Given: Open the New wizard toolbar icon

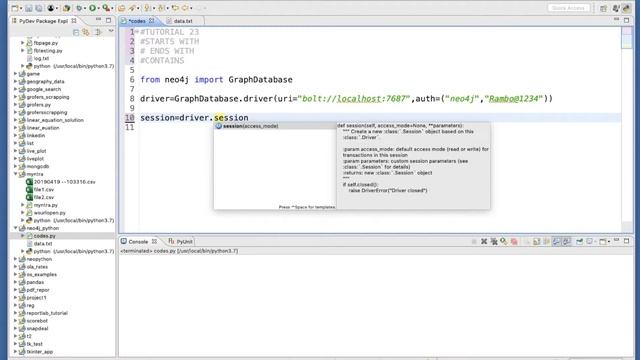Looking at the screenshot, I should coord(15,8).
